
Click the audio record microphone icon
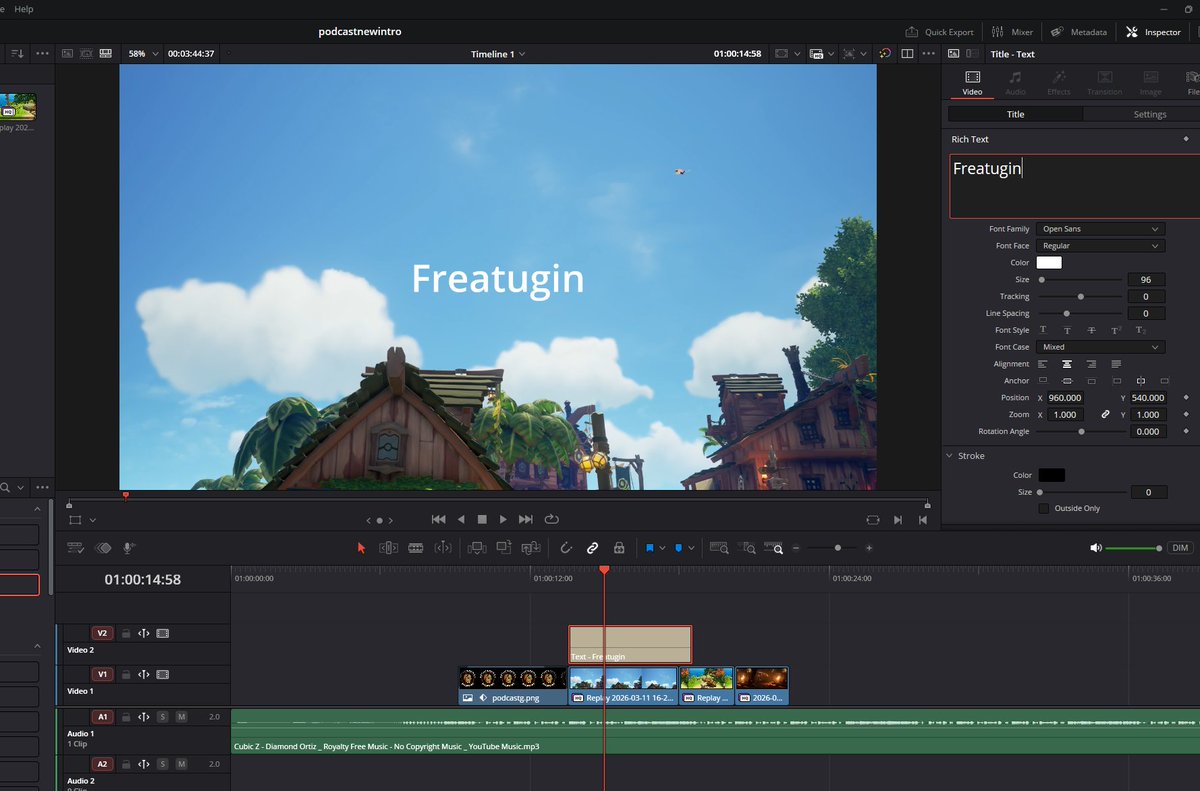click(128, 548)
